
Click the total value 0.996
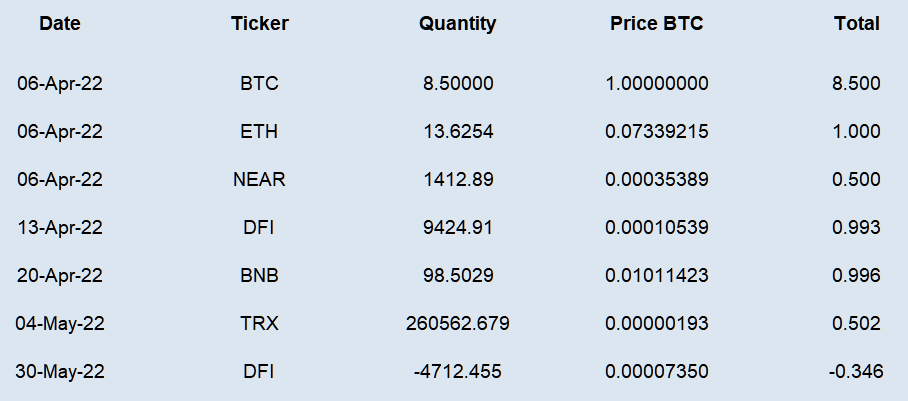(x=856, y=275)
